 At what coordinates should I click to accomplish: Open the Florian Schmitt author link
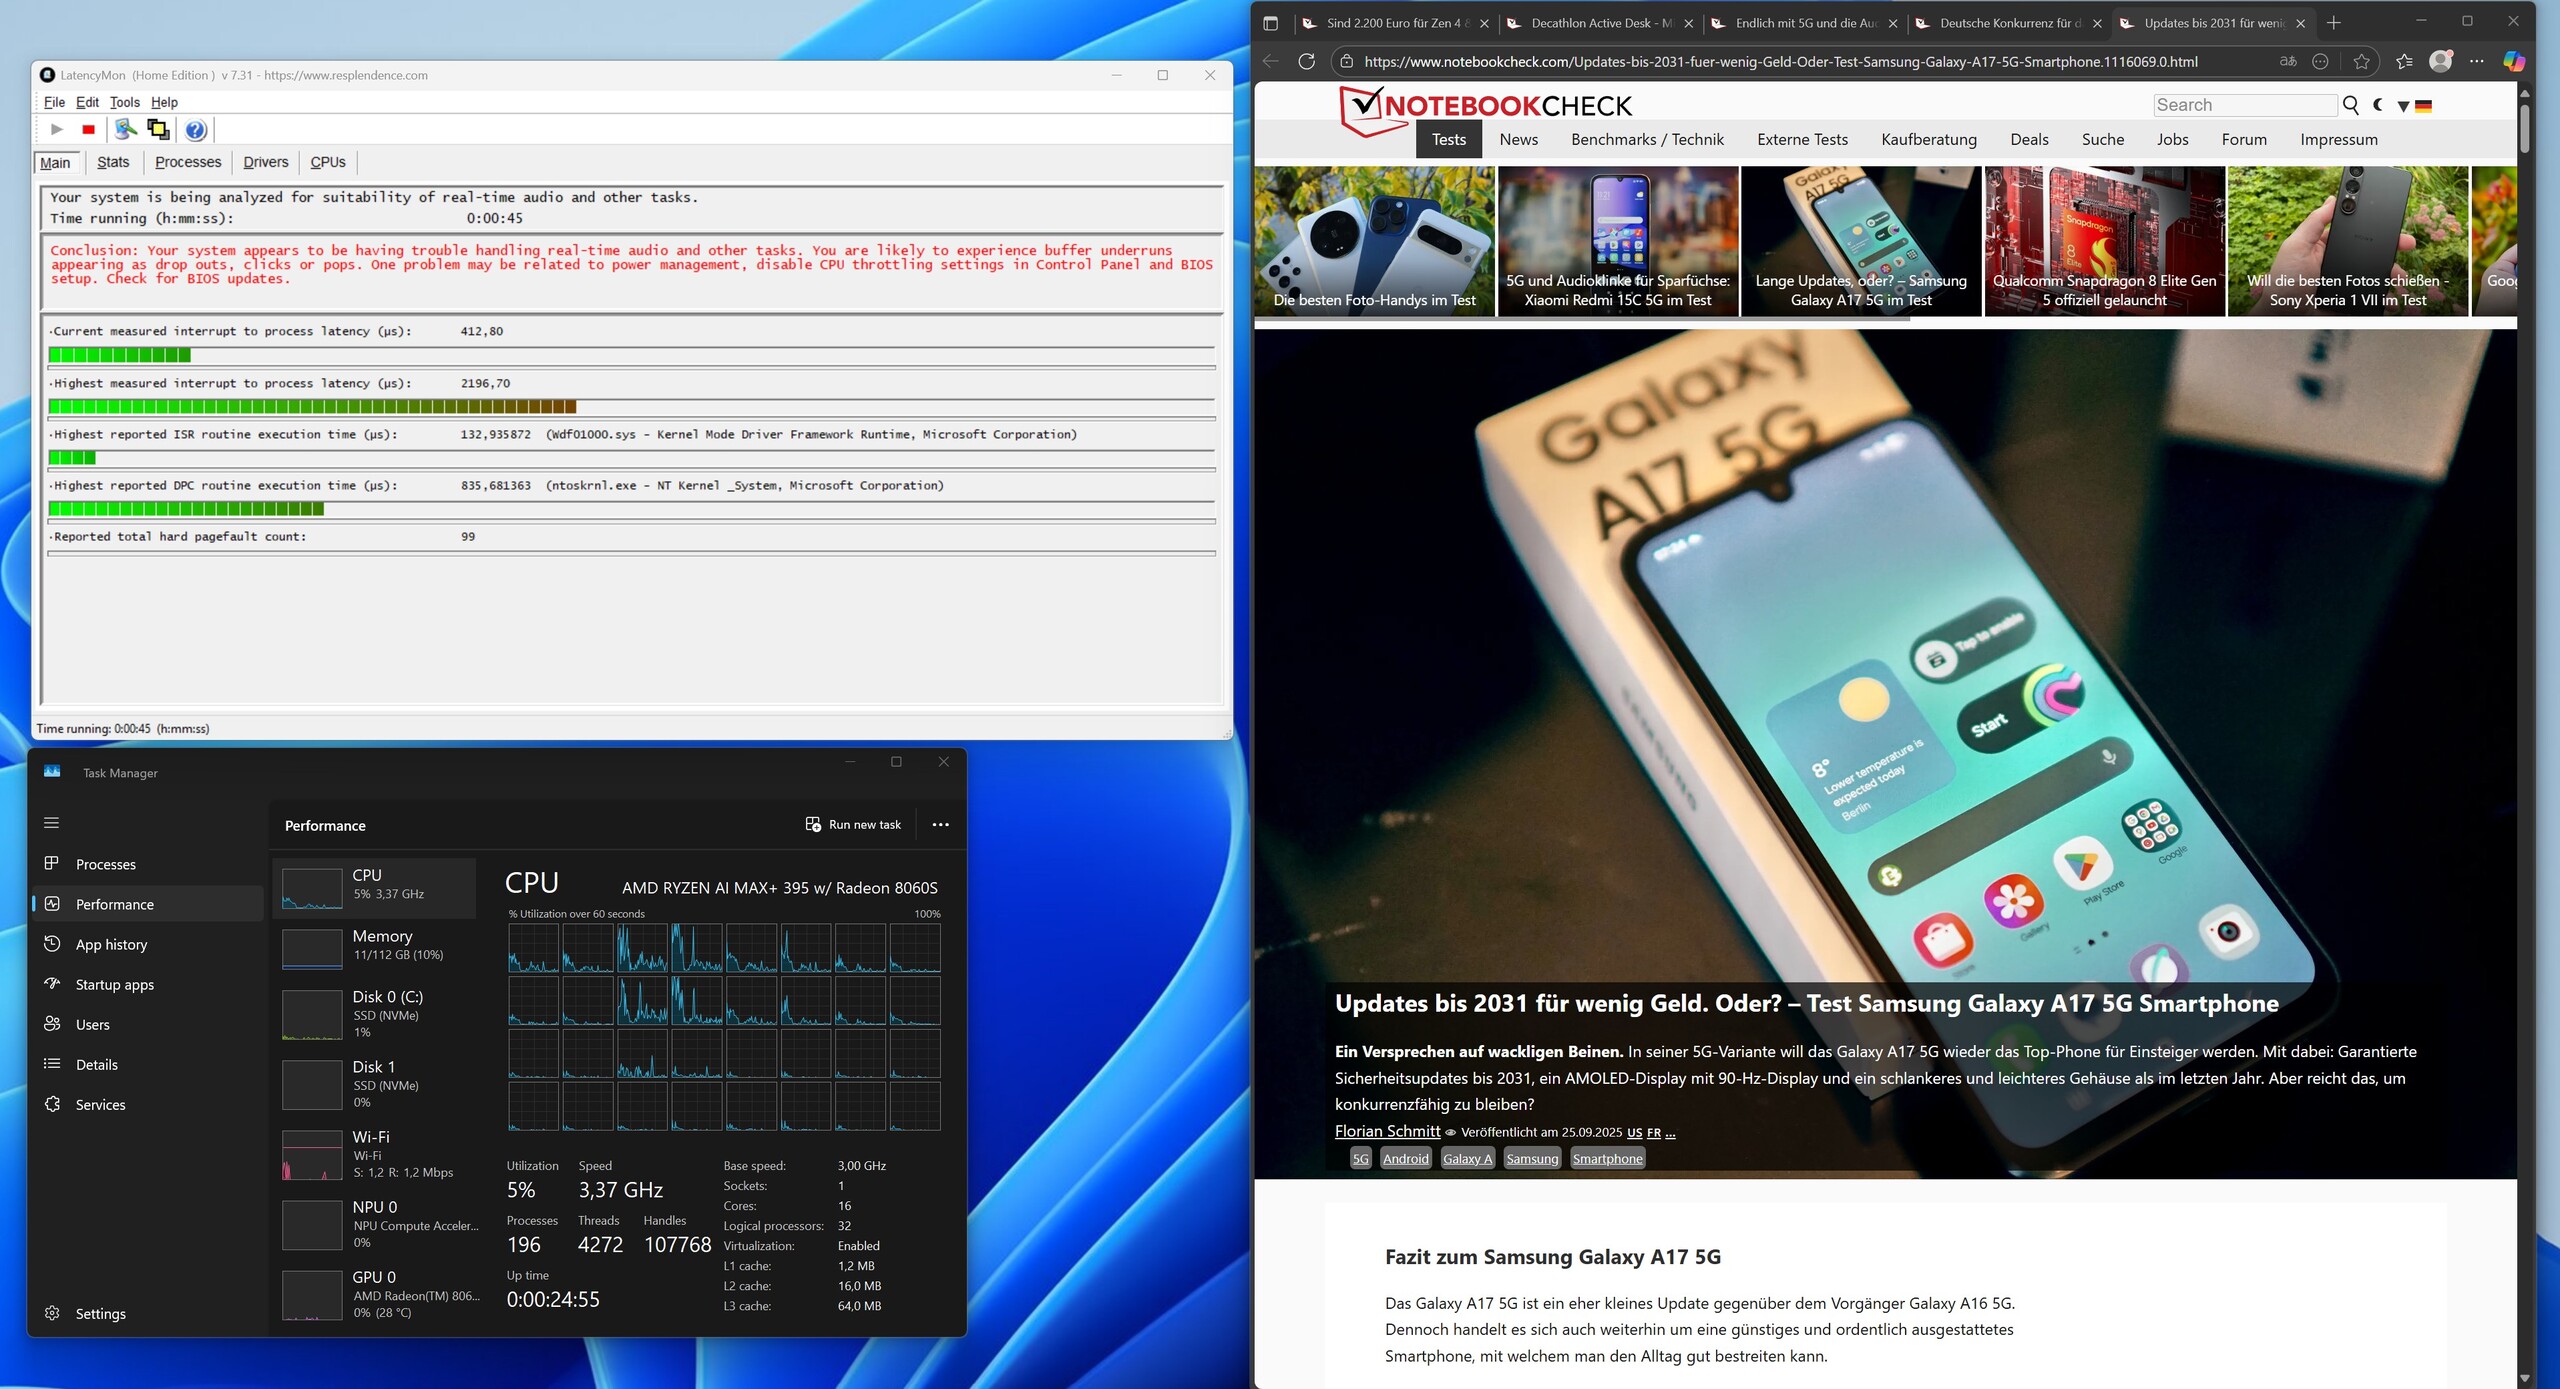pyautogui.click(x=1387, y=1131)
